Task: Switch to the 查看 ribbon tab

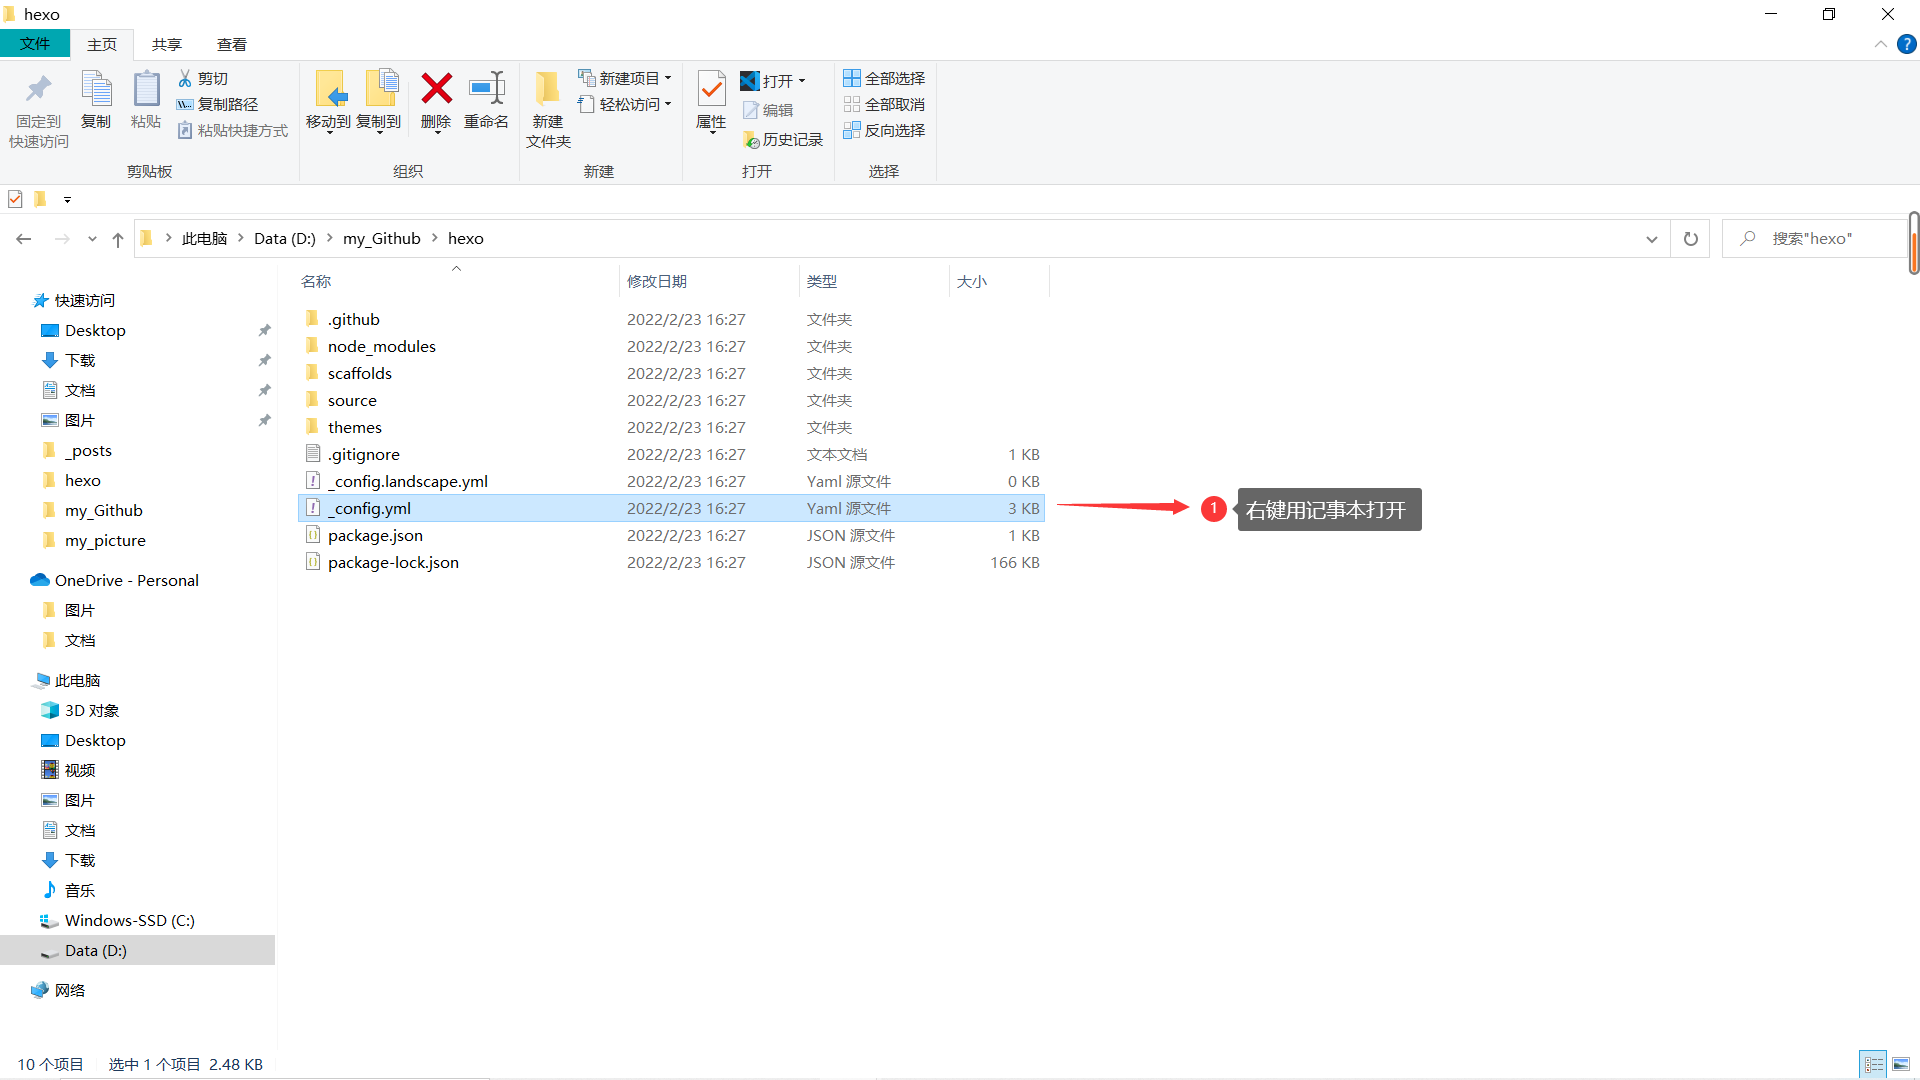Action: pyautogui.click(x=232, y=45)
